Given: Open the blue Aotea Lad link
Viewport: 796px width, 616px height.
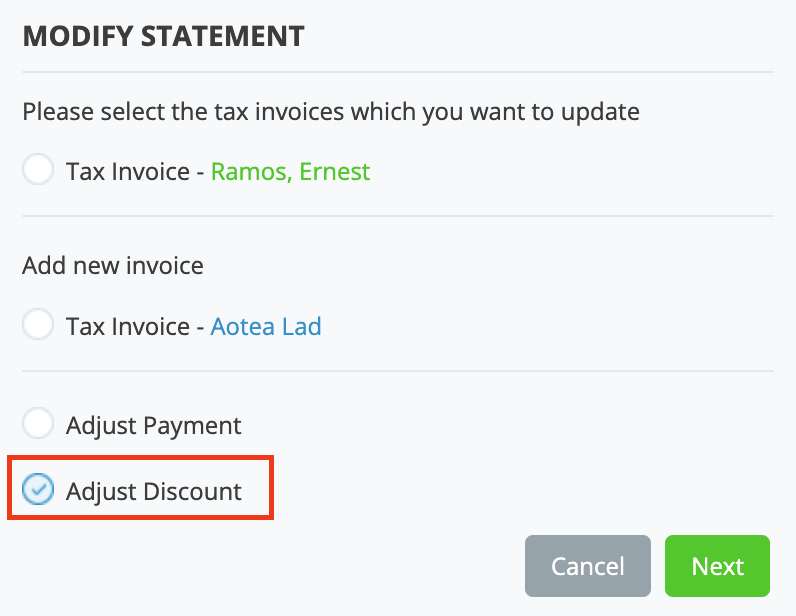Looking at the screenshot, I should coord(266,326).
